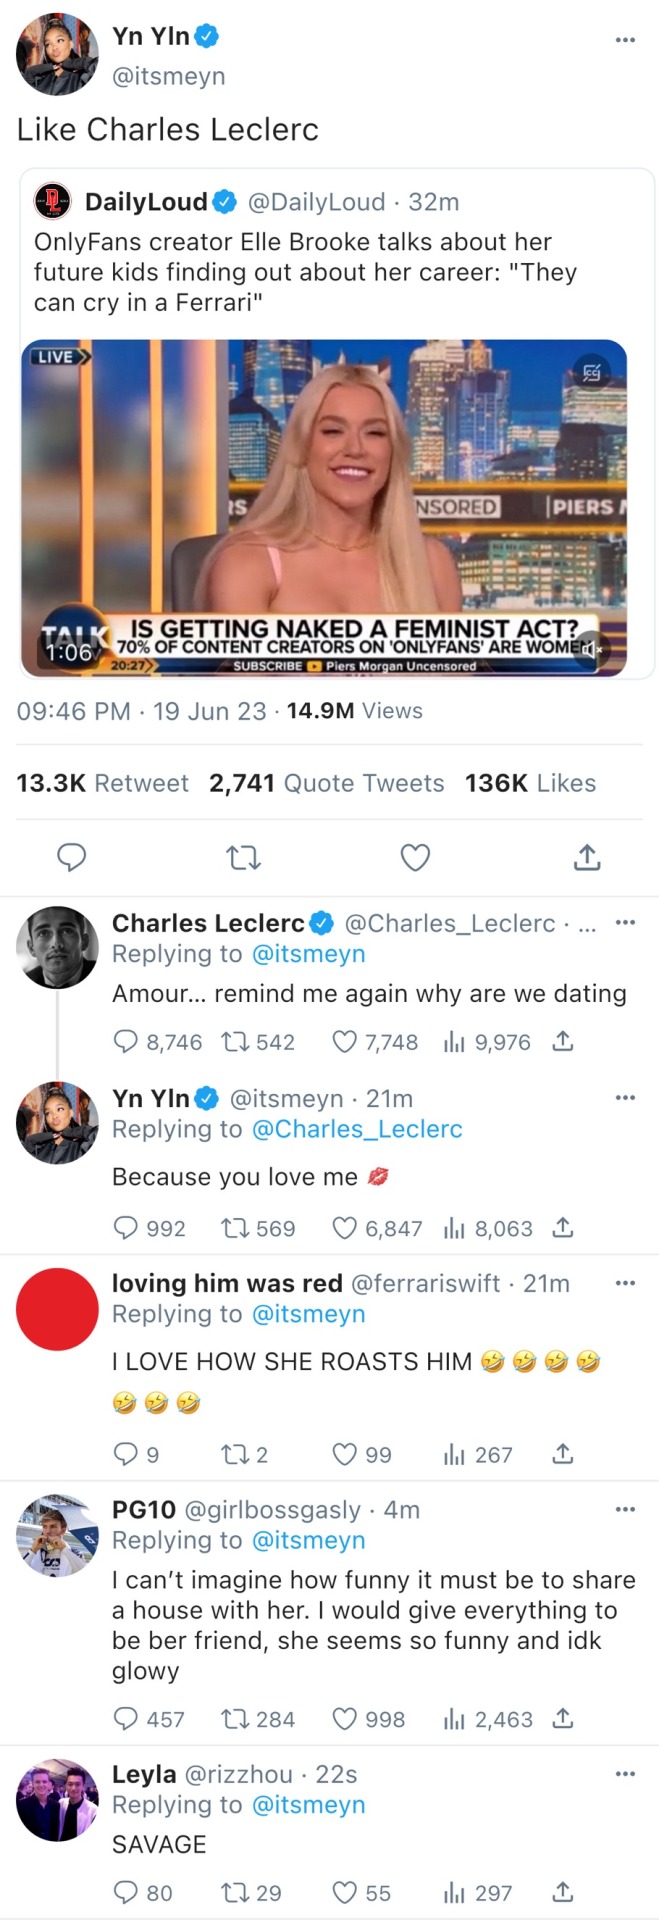
Task: Open DailyLoud's quoted tweet profile name
Action: (x=146, y=202)
